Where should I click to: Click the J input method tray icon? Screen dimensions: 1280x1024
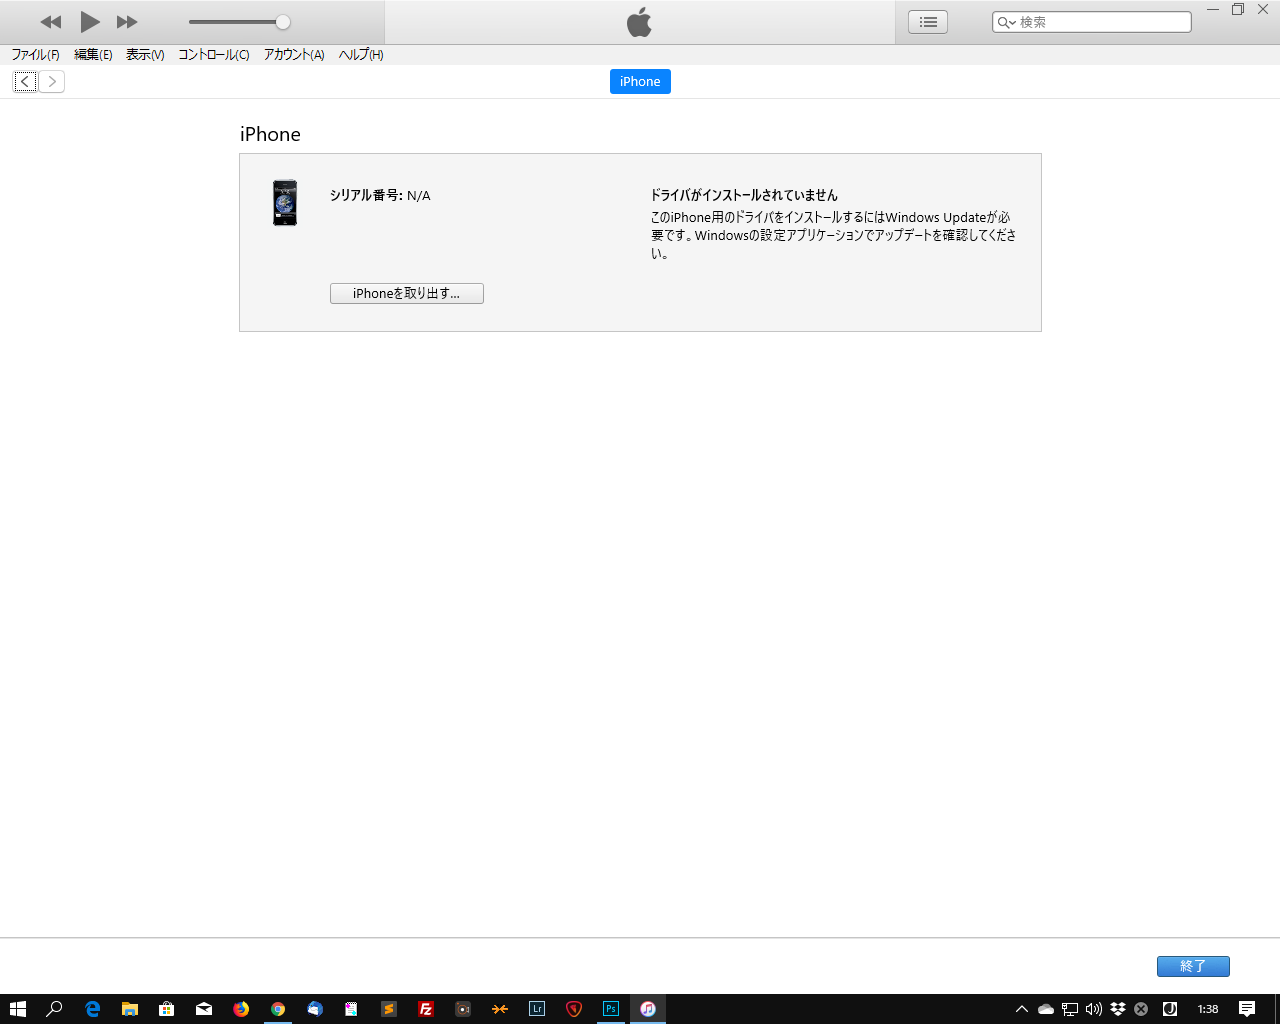pos(1170,1009)
